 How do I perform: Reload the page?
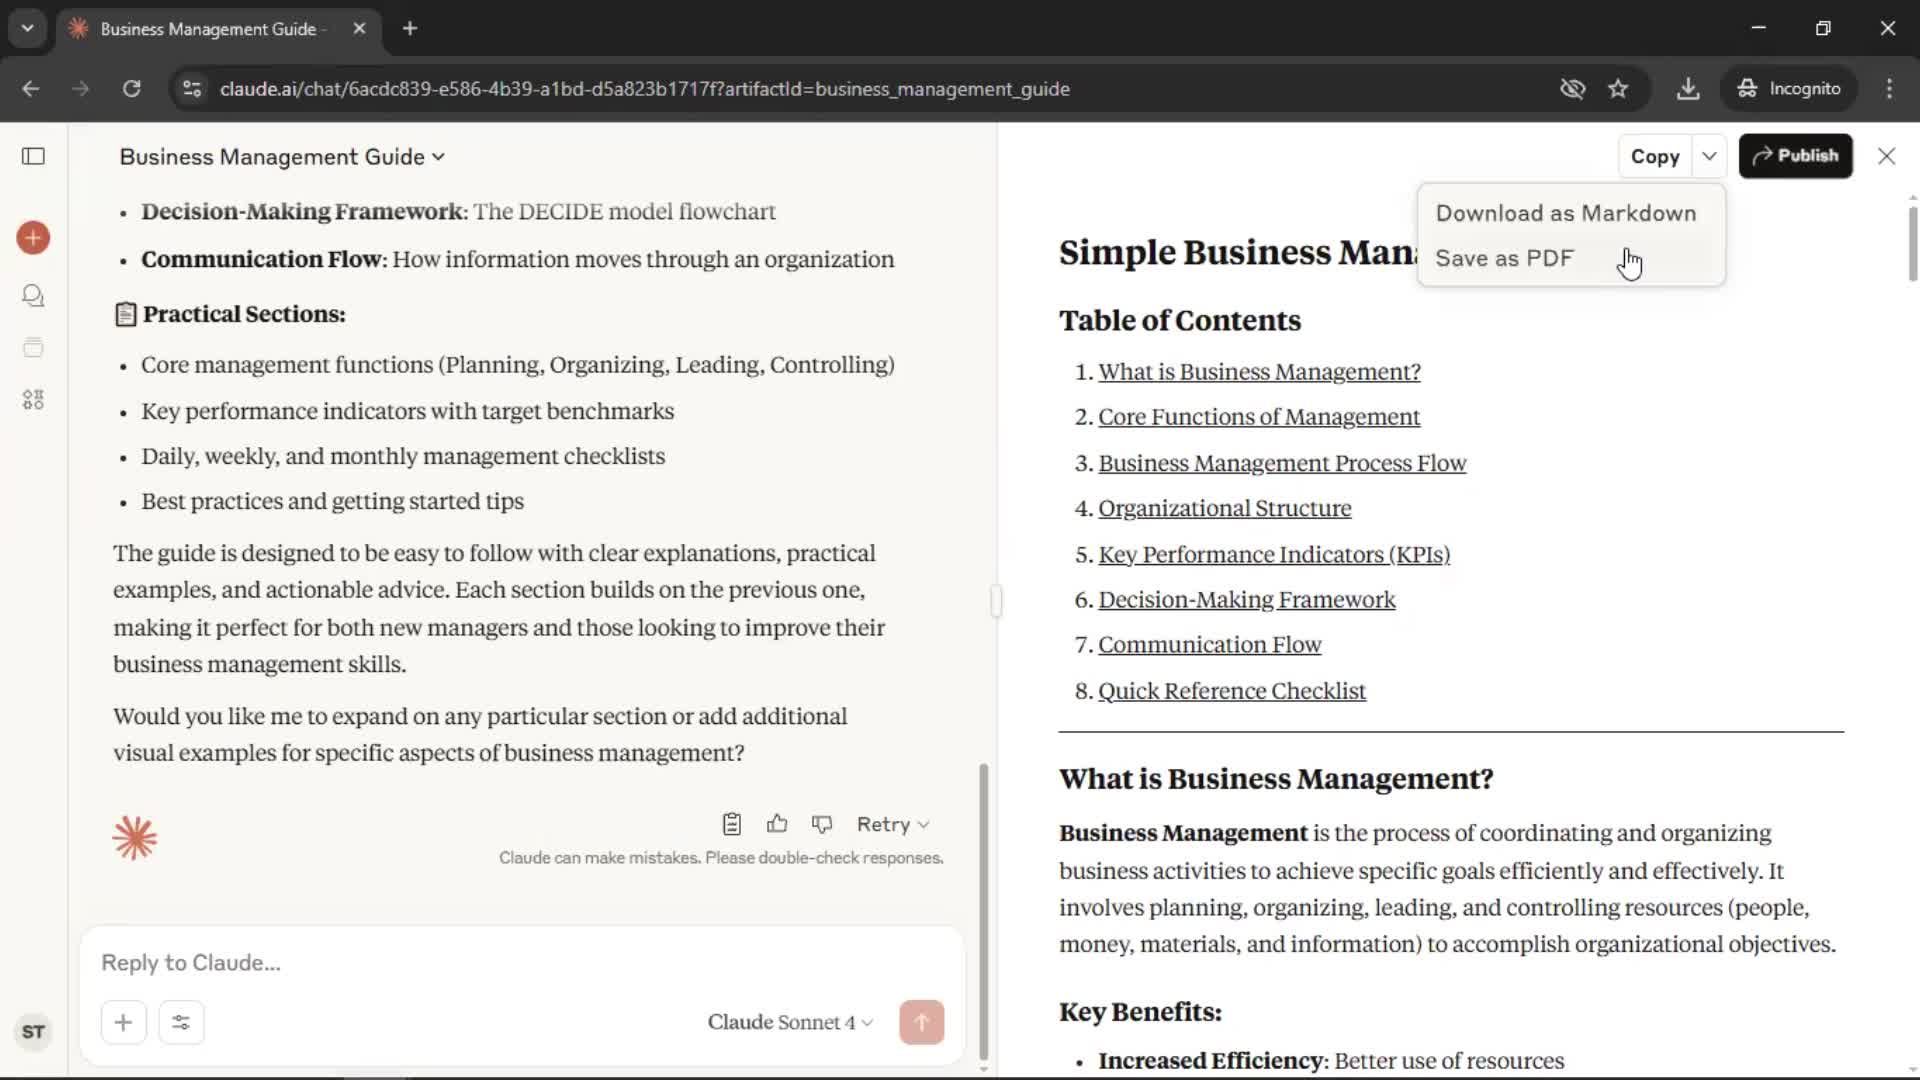pos(131,88)
